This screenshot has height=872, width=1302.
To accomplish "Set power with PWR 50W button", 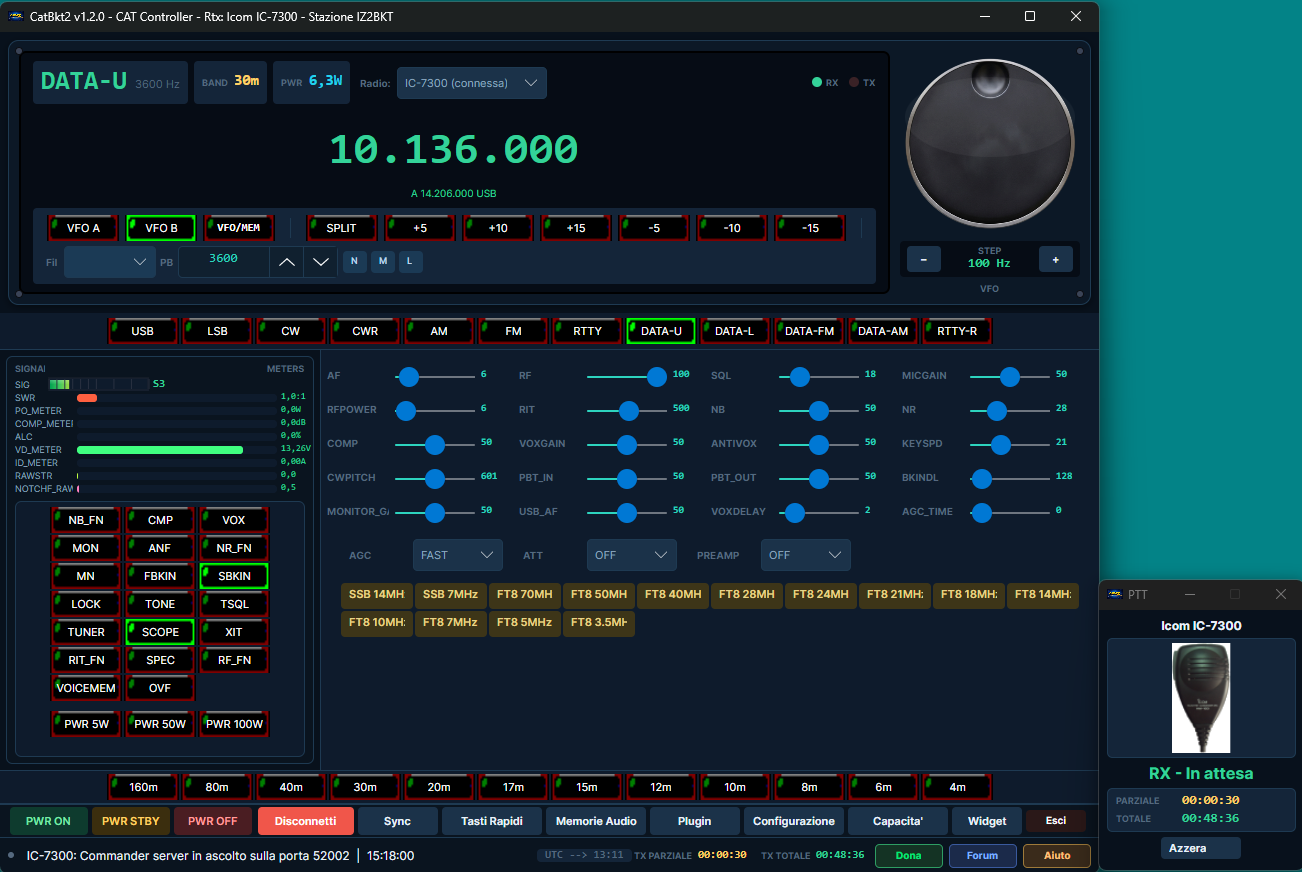I will pyautogui.click(x=160, y=724).
